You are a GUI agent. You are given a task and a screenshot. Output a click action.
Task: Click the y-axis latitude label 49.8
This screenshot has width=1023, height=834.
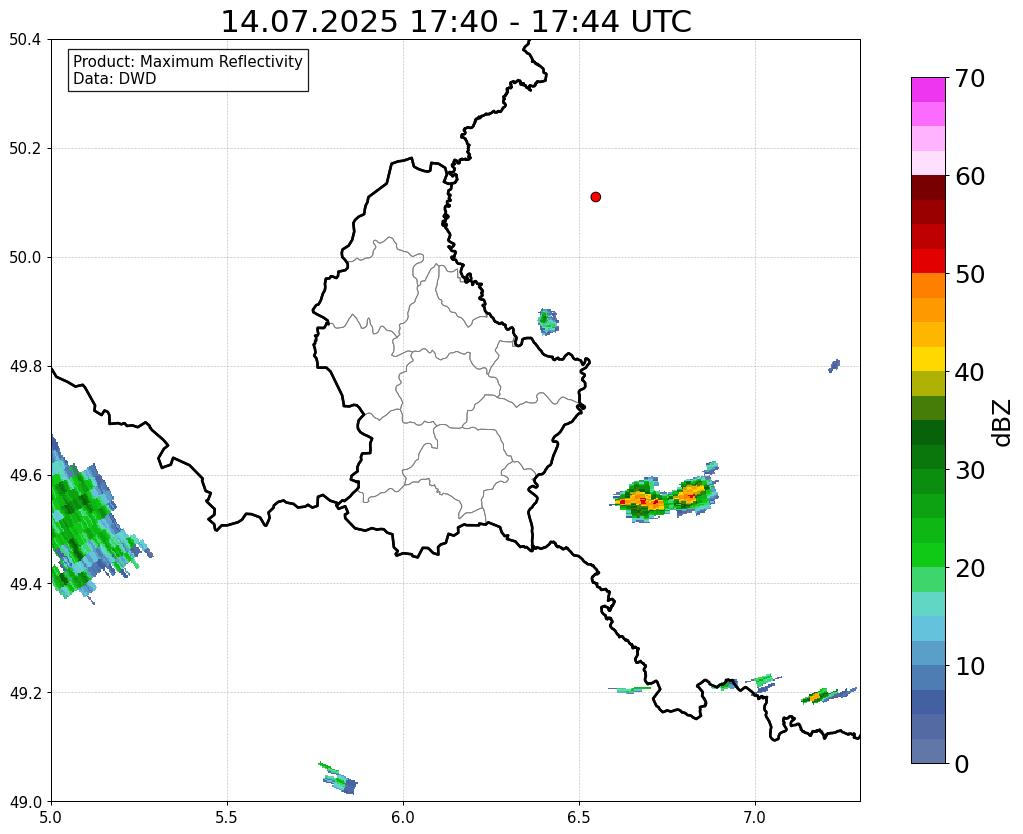[25, 367]
